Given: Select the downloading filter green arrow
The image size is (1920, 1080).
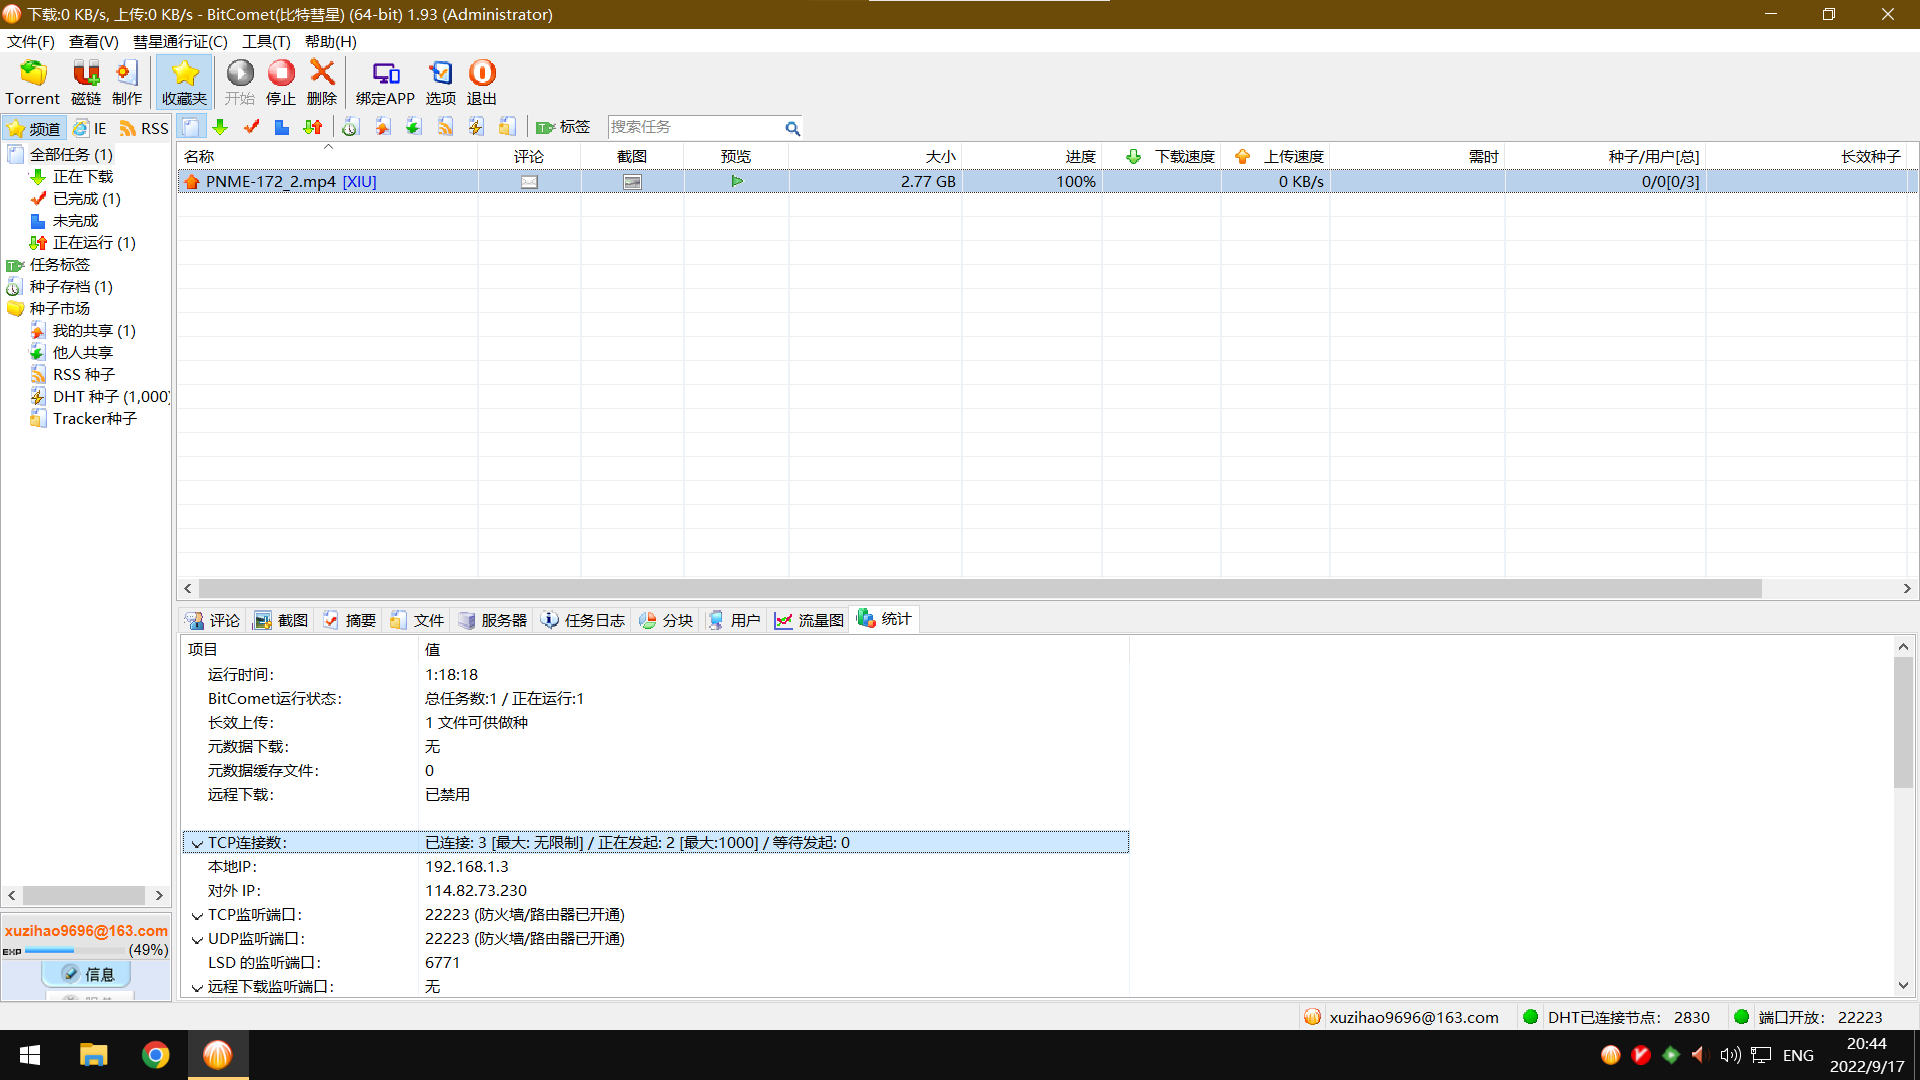Looking at the screenshot, I should coord(221,127).
